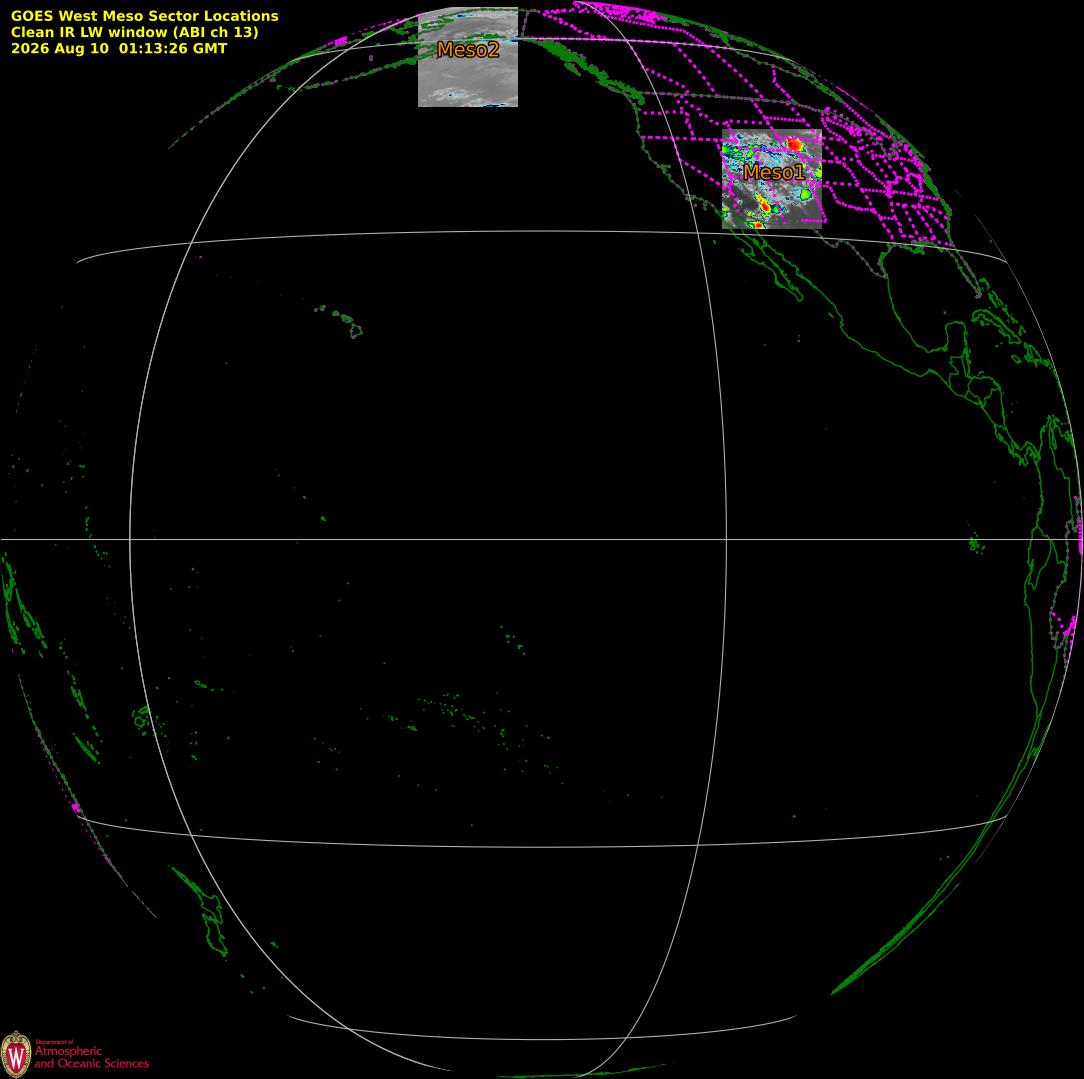The height and width of the screenshot is (1079, 1084).
Task: Click the Atmospheric and Oceanic Sciences text
Action: (x=91, y=1057)
